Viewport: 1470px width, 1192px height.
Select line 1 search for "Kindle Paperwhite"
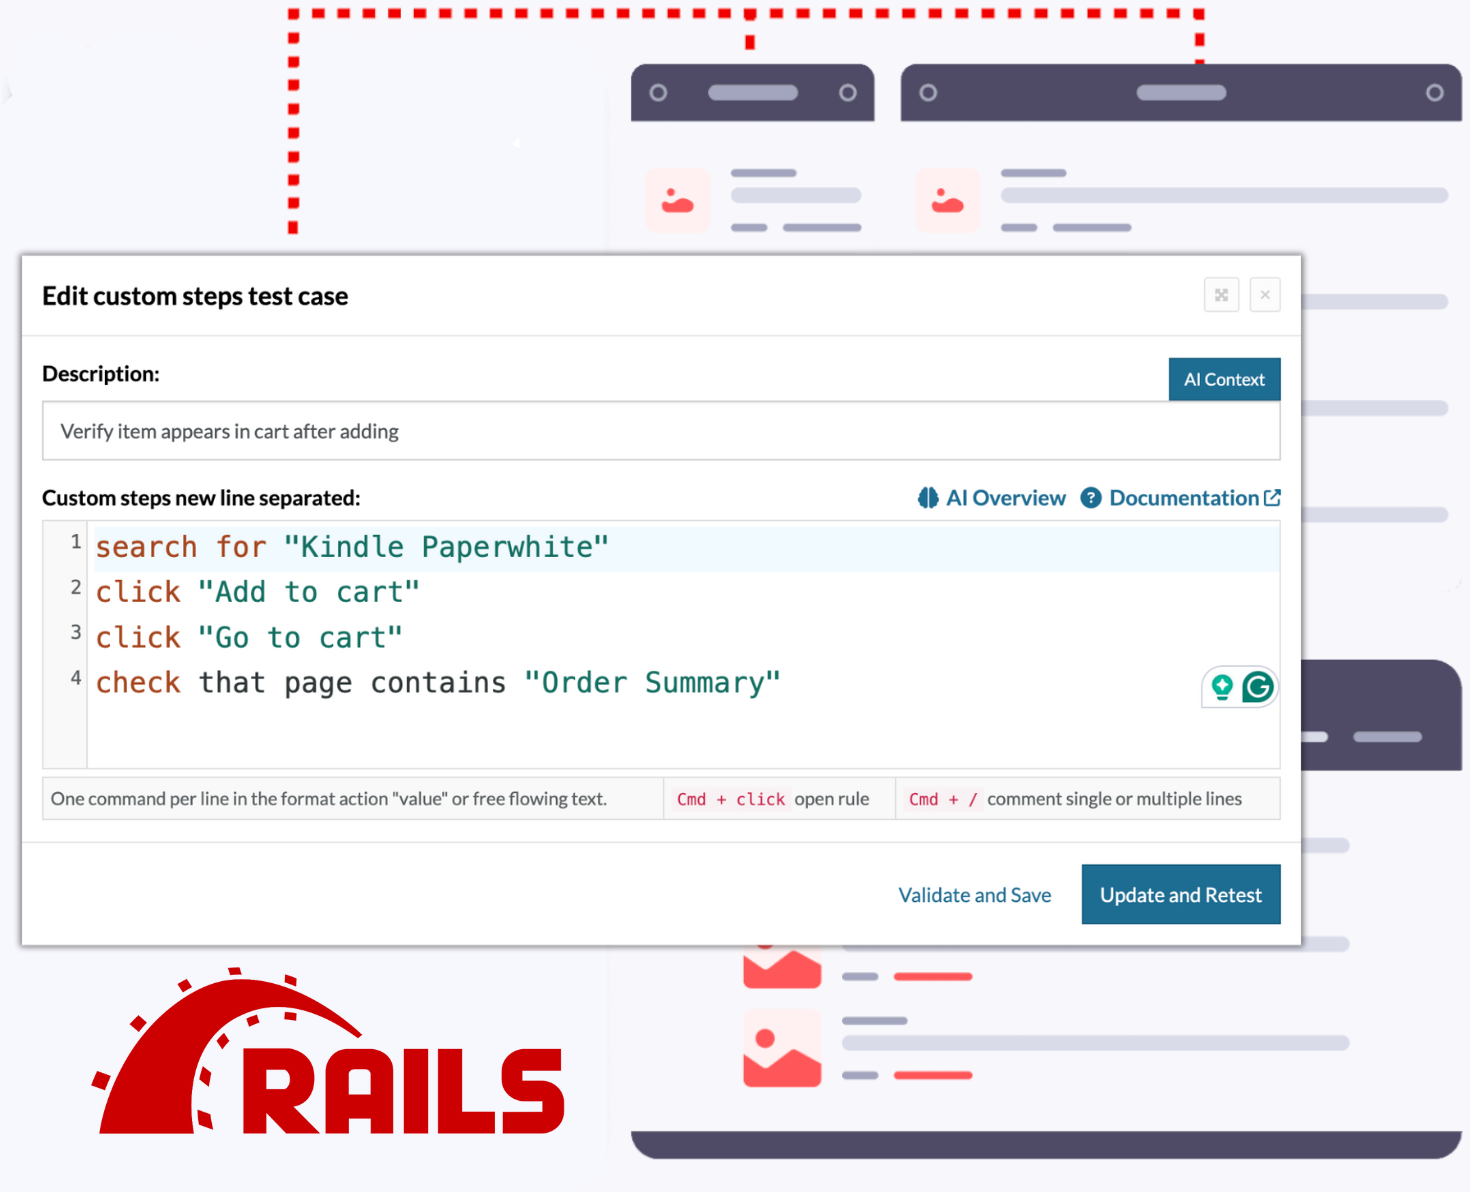coord(352,547)
